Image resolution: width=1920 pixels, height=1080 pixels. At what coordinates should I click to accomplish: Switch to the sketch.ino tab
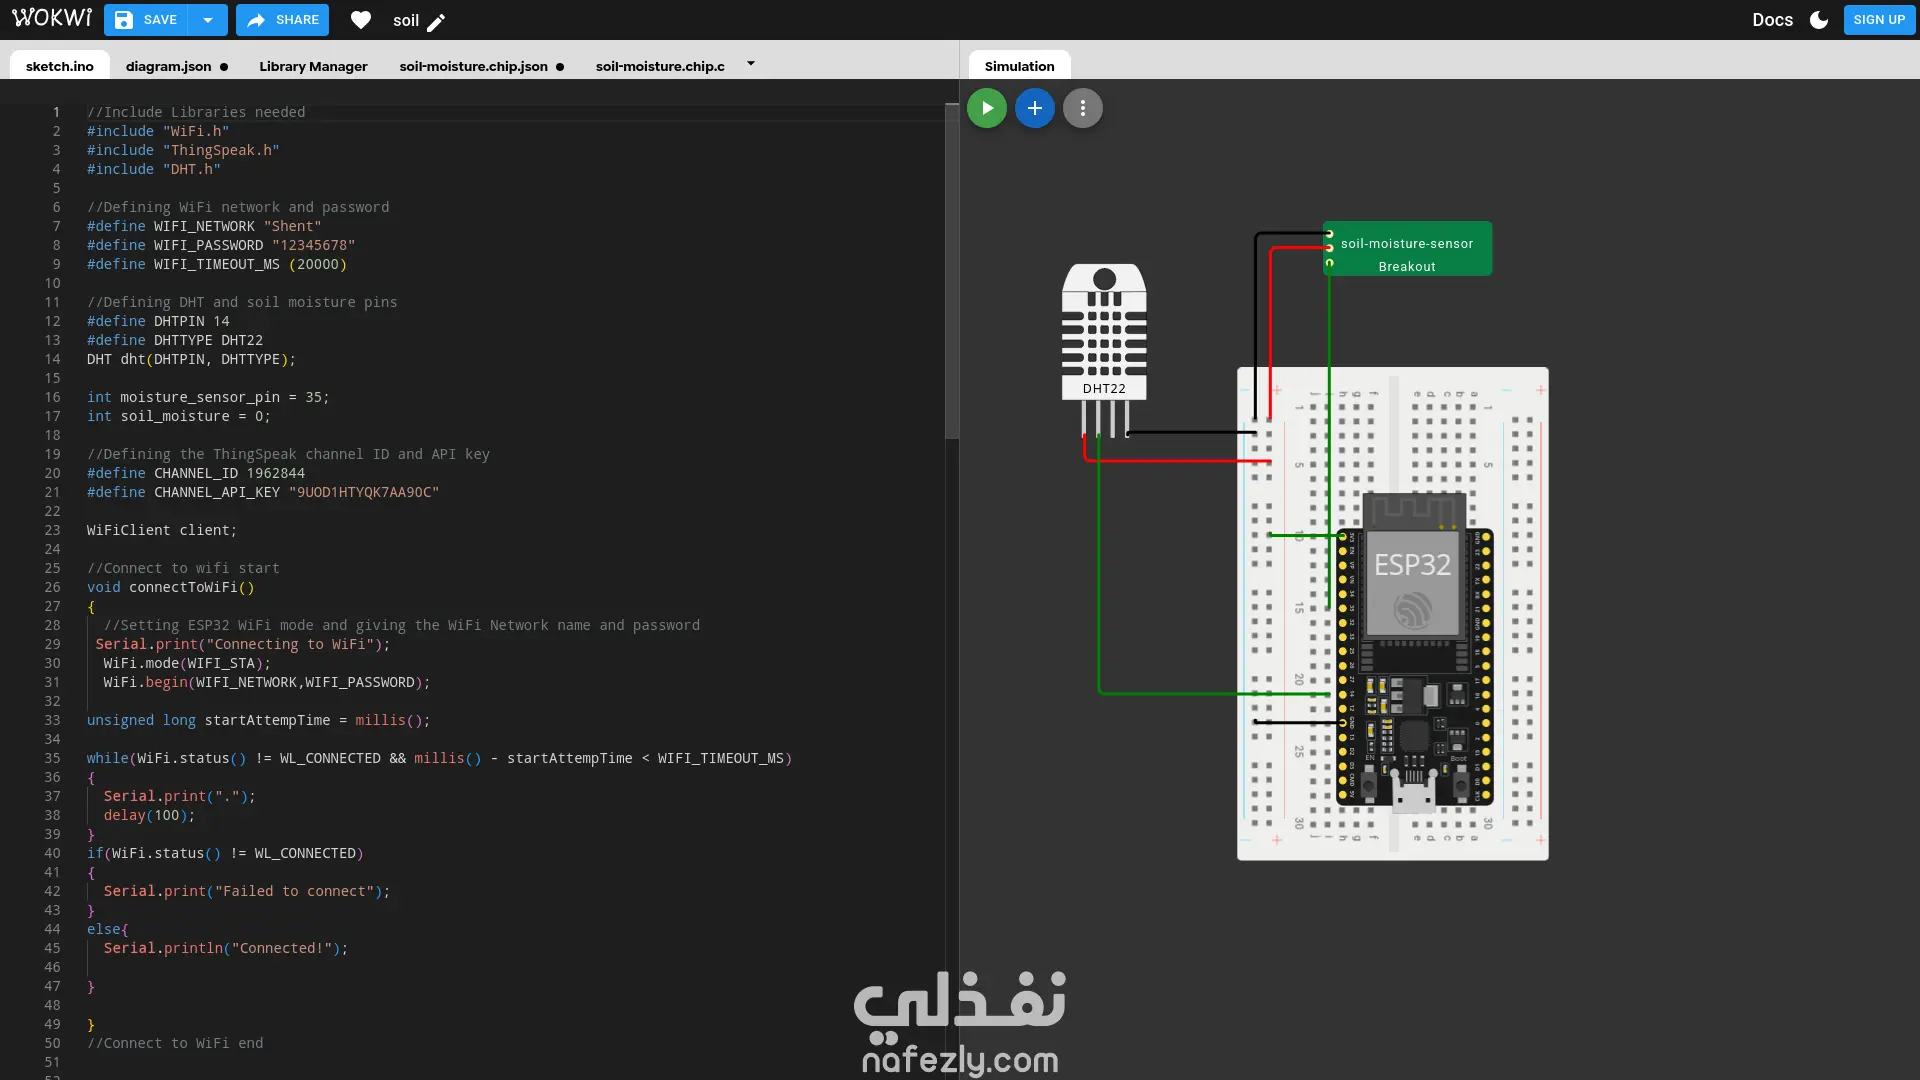[x=60, y=66]
